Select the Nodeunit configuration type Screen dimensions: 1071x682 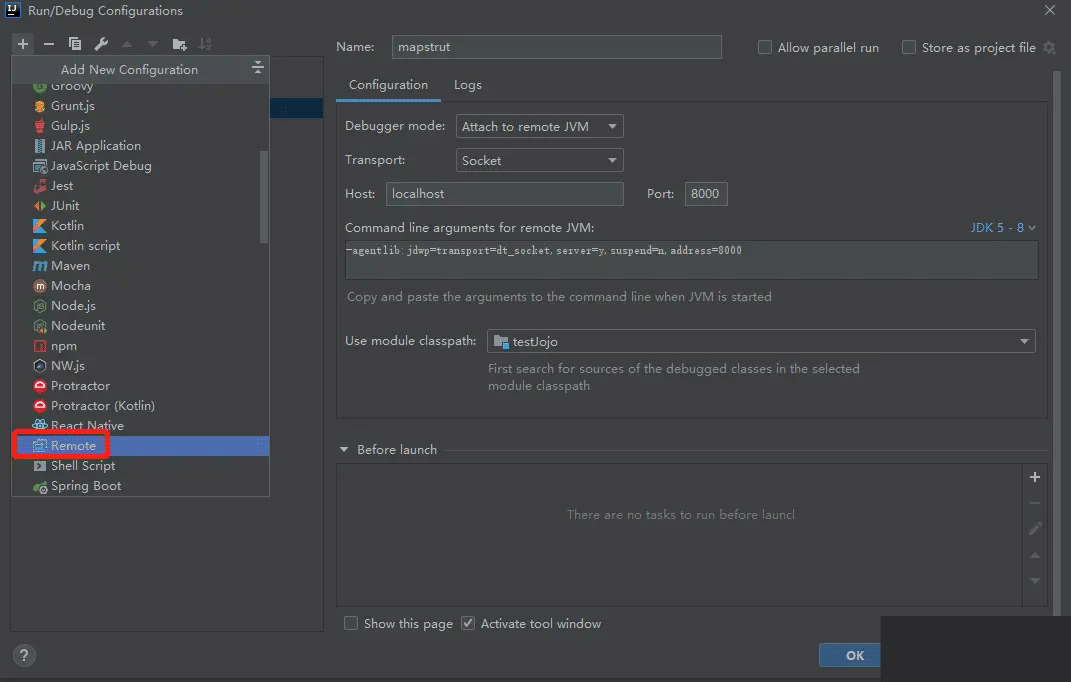pyautogui.click(x=140, y=326)
